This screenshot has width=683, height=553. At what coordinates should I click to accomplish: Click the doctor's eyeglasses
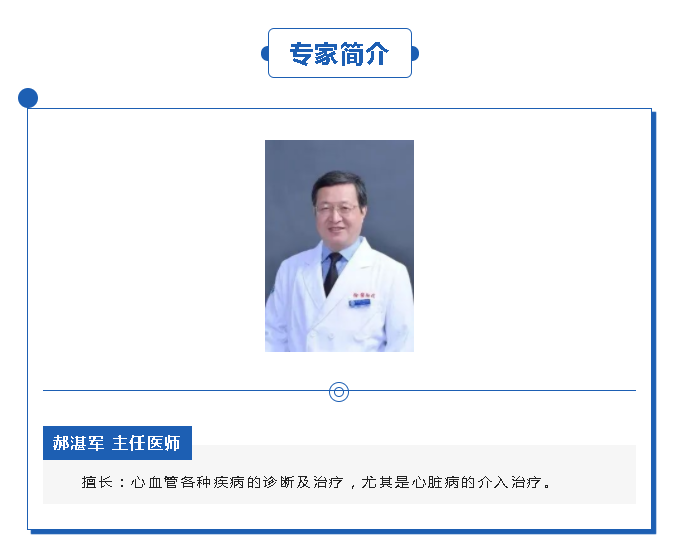click(x=337, y=209)
